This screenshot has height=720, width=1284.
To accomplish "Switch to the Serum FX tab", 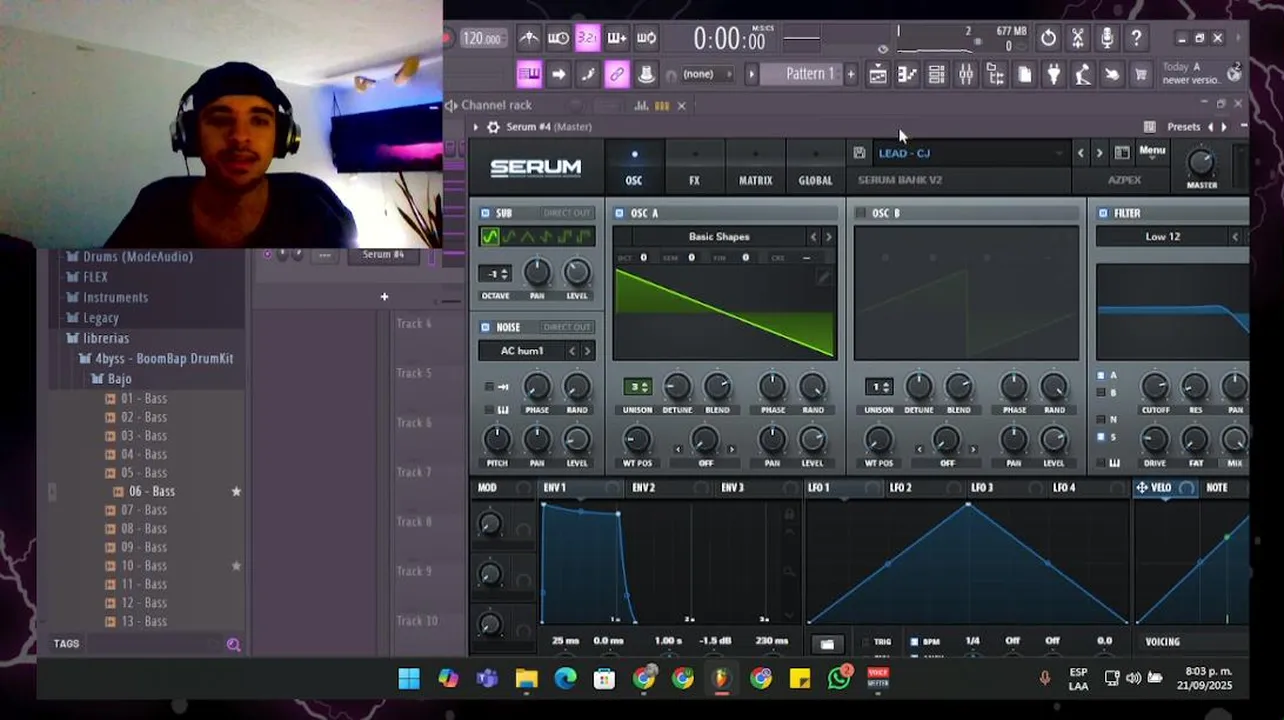I will pos(694,167).
